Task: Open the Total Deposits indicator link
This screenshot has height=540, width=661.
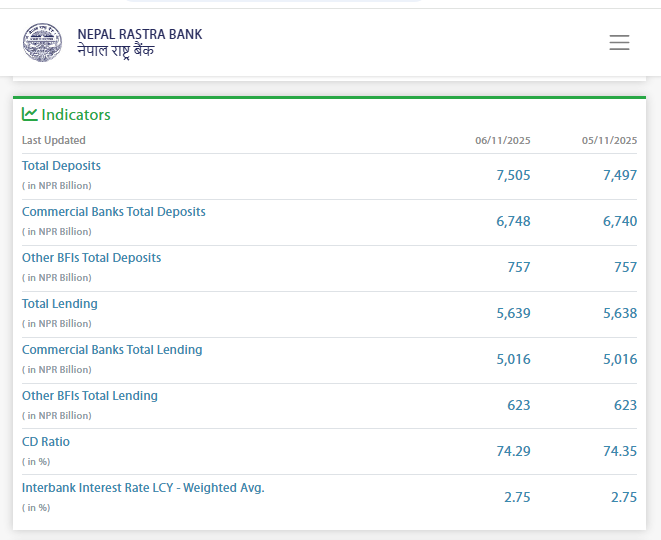Action: click(61, 166)
